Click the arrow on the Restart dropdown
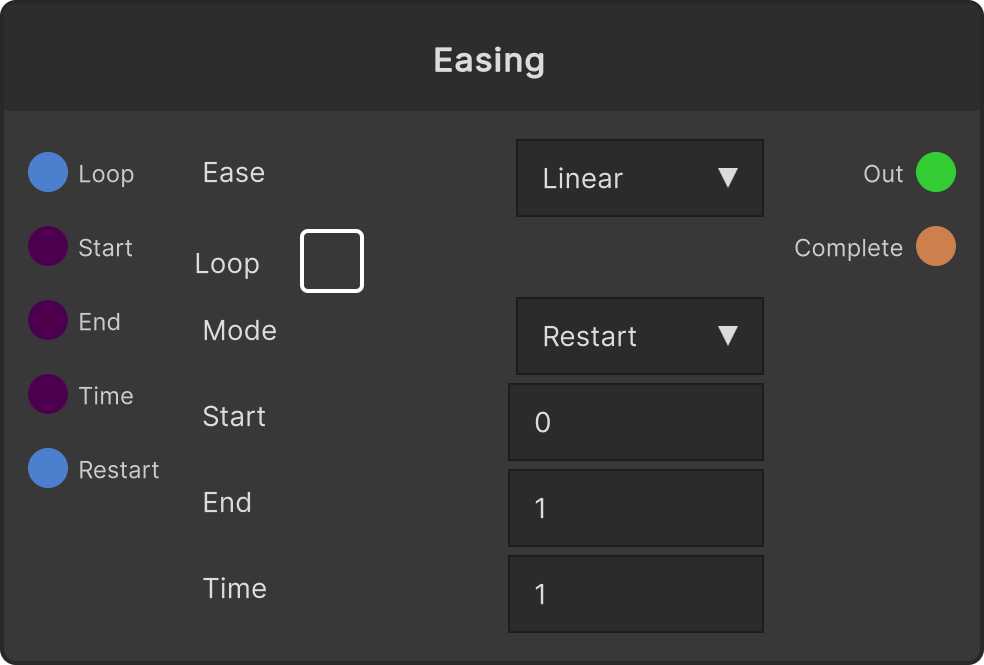The width and height of the screenshot is (984, 665). (728, 336)
